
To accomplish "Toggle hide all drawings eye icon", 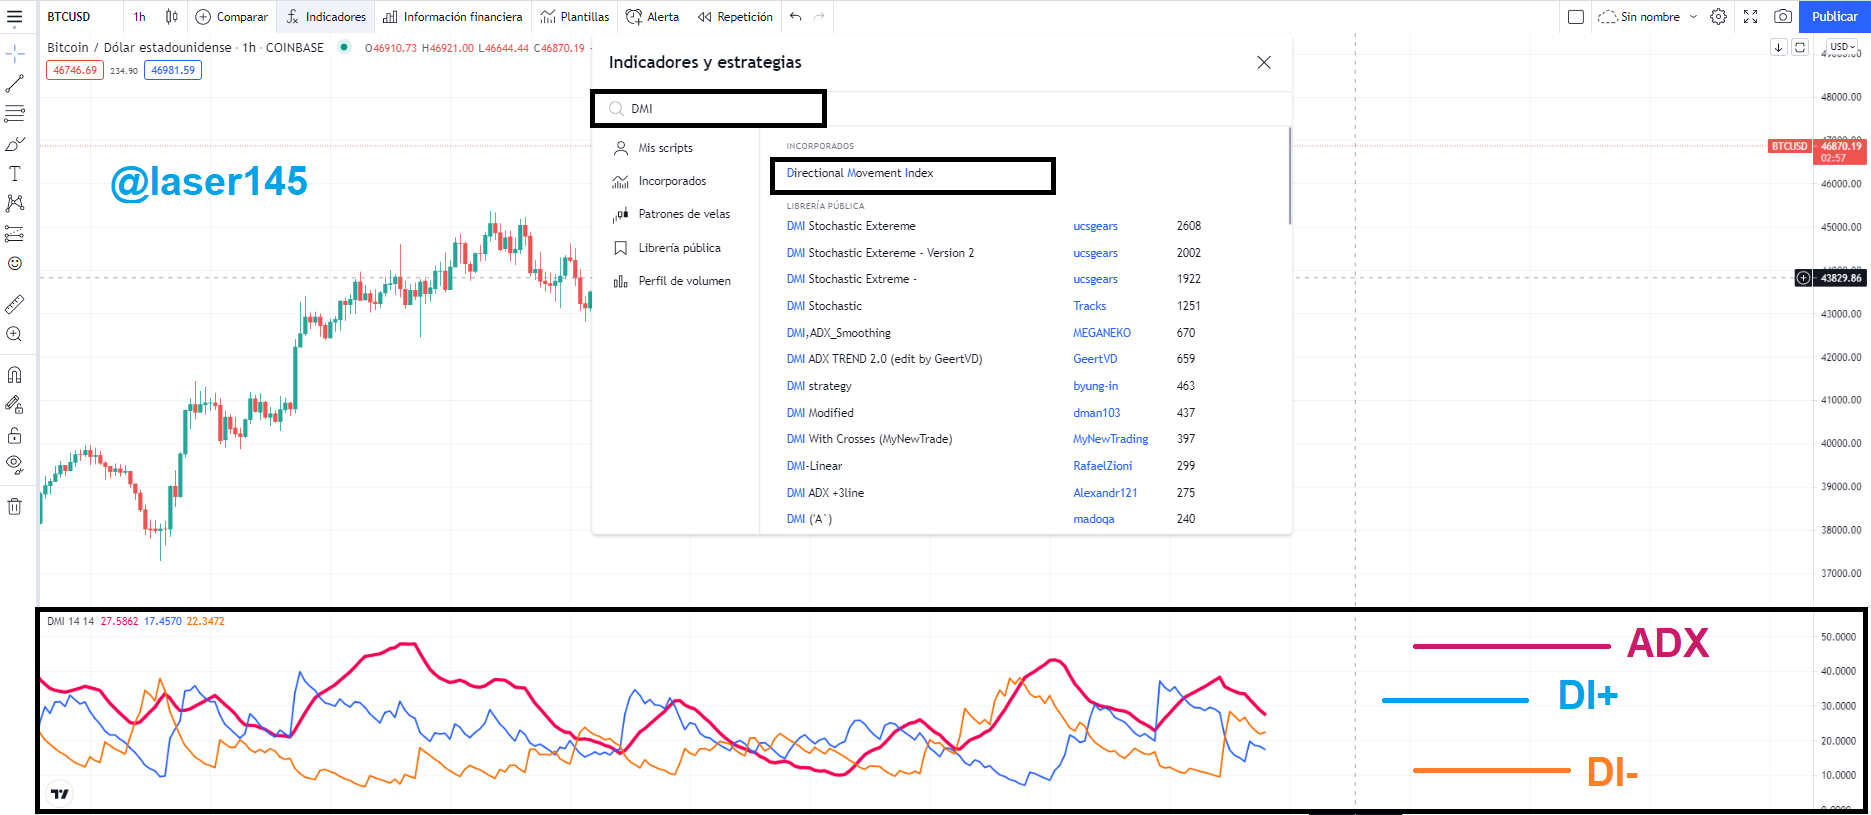I will [x=15, y=464].
